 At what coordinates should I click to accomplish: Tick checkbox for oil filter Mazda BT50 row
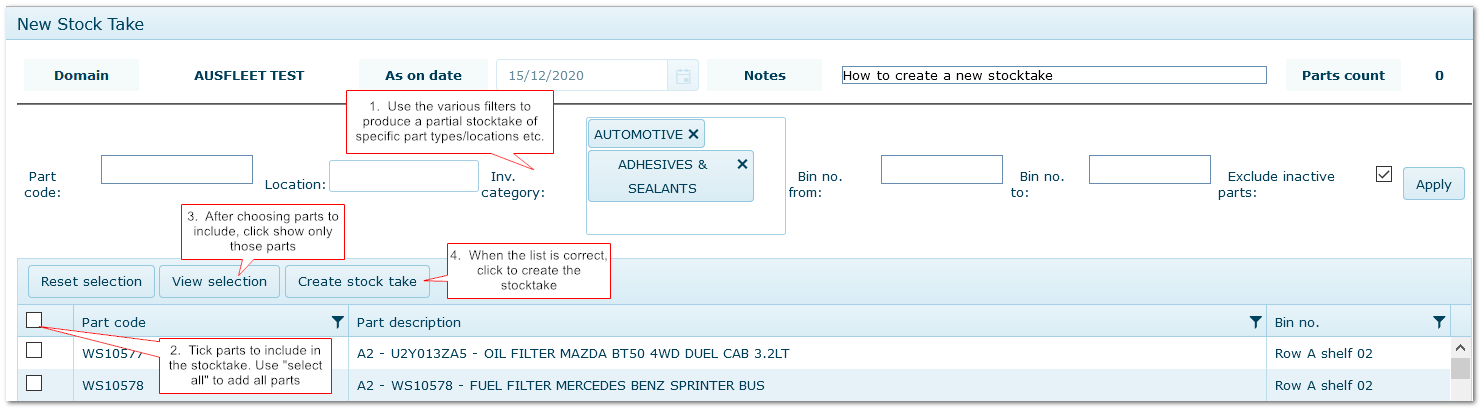(x=34, y=350)
